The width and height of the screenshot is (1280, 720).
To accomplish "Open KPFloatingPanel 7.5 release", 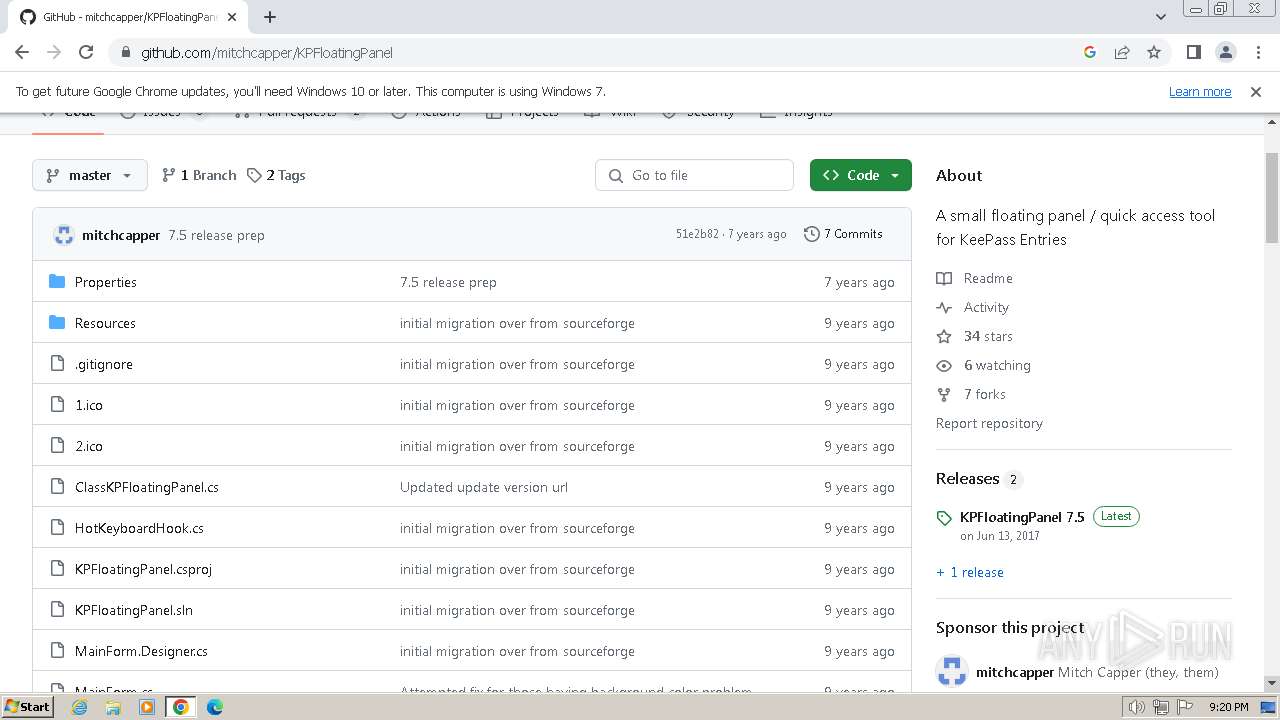I will click(1022, 517).
